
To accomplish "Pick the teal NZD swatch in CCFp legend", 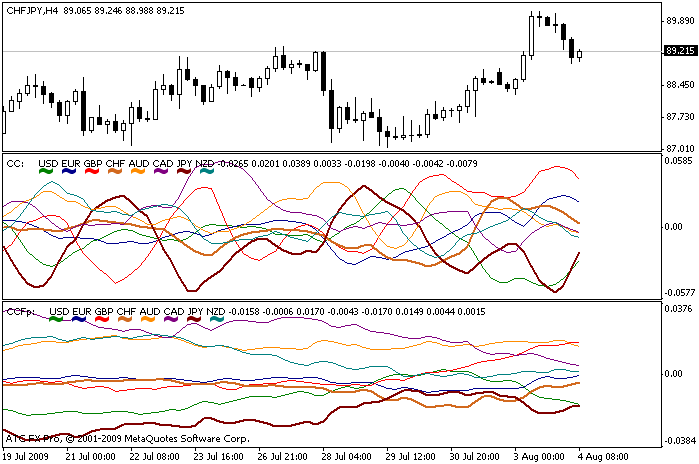I will coord(217,319).
